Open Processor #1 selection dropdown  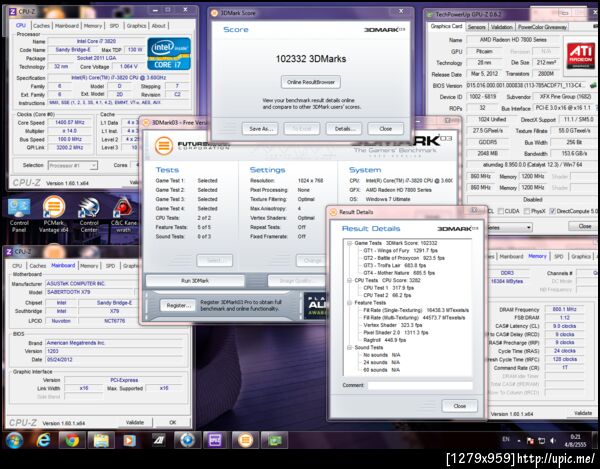coord(75,164)
